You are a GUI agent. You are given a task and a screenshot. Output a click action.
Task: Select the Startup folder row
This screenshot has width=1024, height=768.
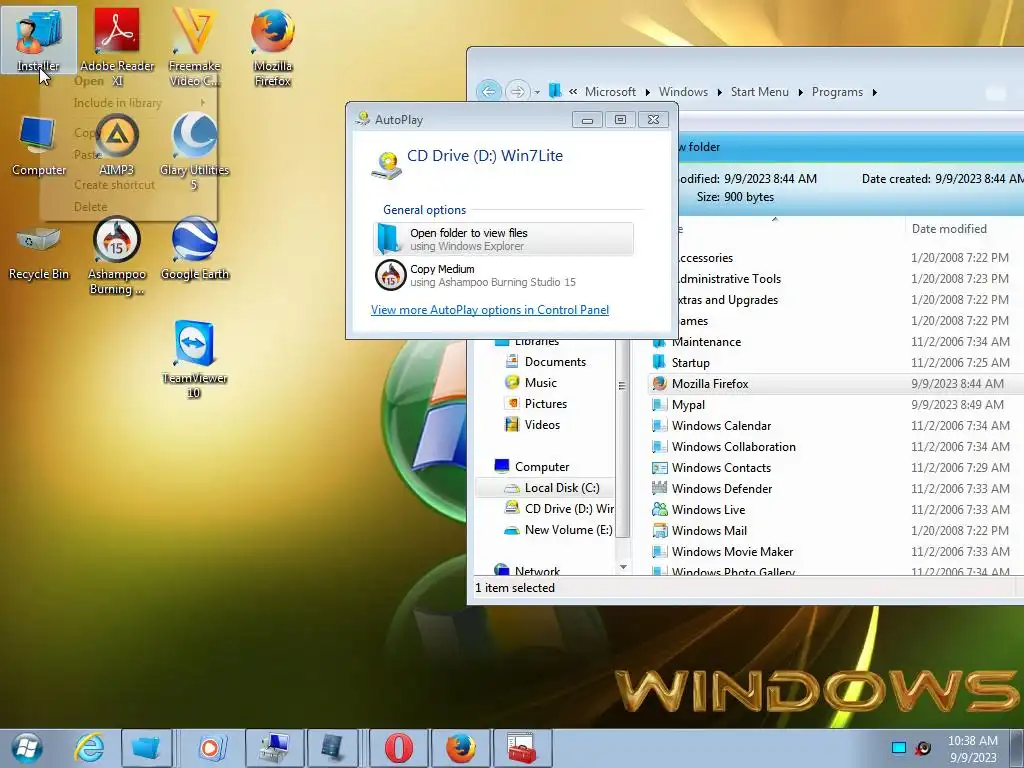coord(836,362)
